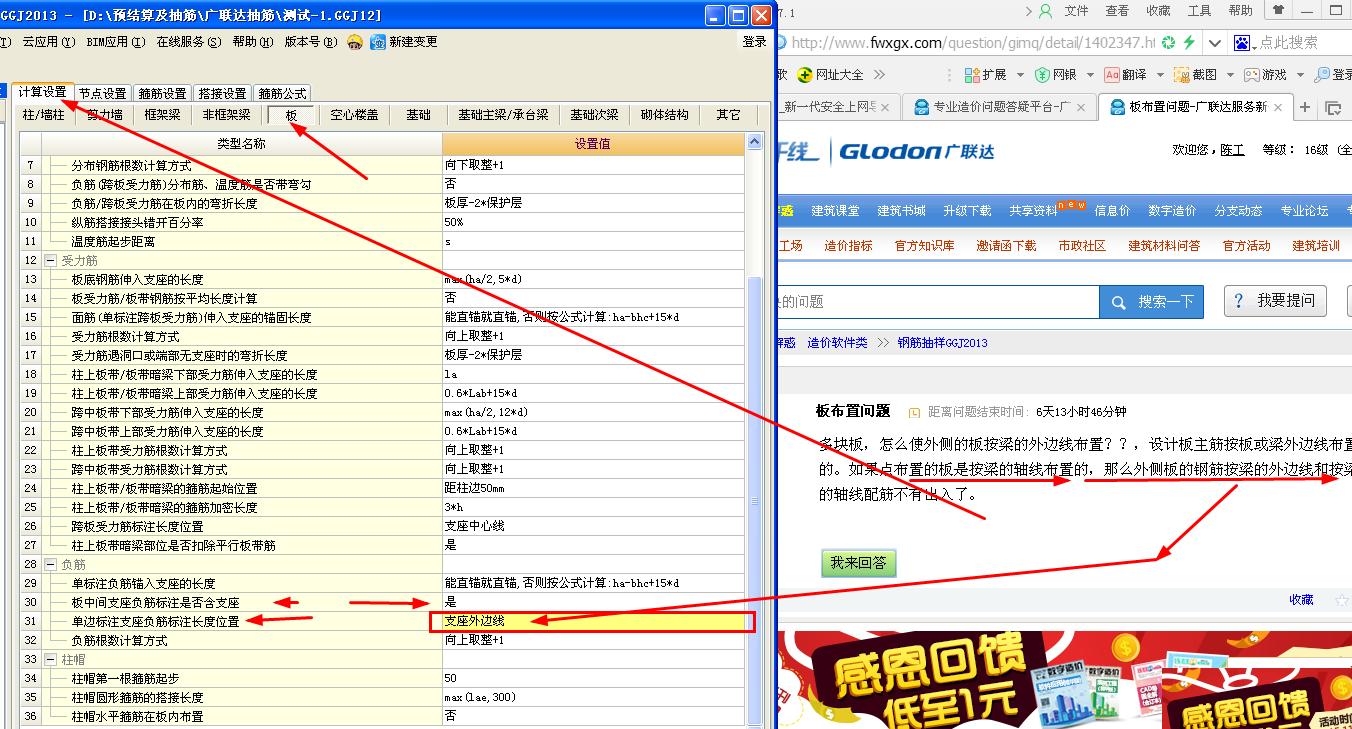Image resolution: width=1352 pixels, height=729 pixels.
Task: Select the 框架梁 component tab
Action: [162, 115]
